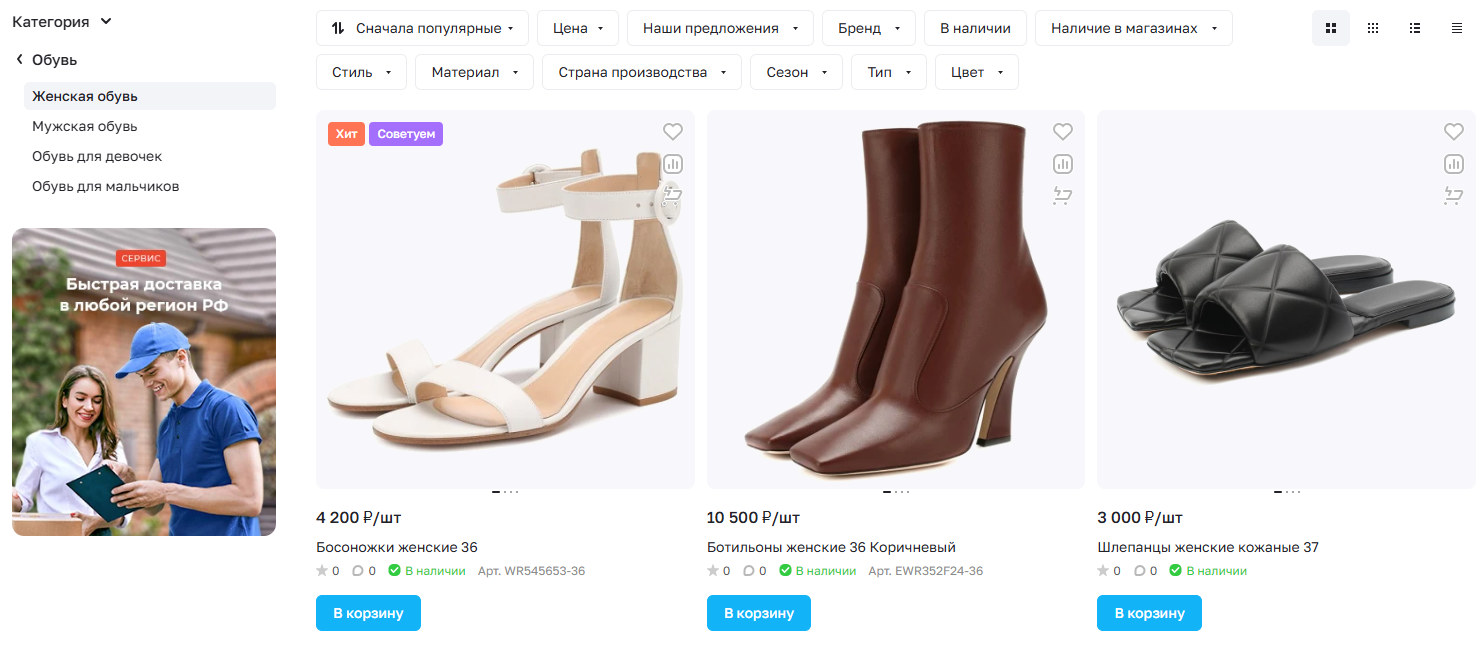This screenshot has height=651, width=1484.
Task: Add 'Босоножки женские 36' to cart
Action: 368,613
